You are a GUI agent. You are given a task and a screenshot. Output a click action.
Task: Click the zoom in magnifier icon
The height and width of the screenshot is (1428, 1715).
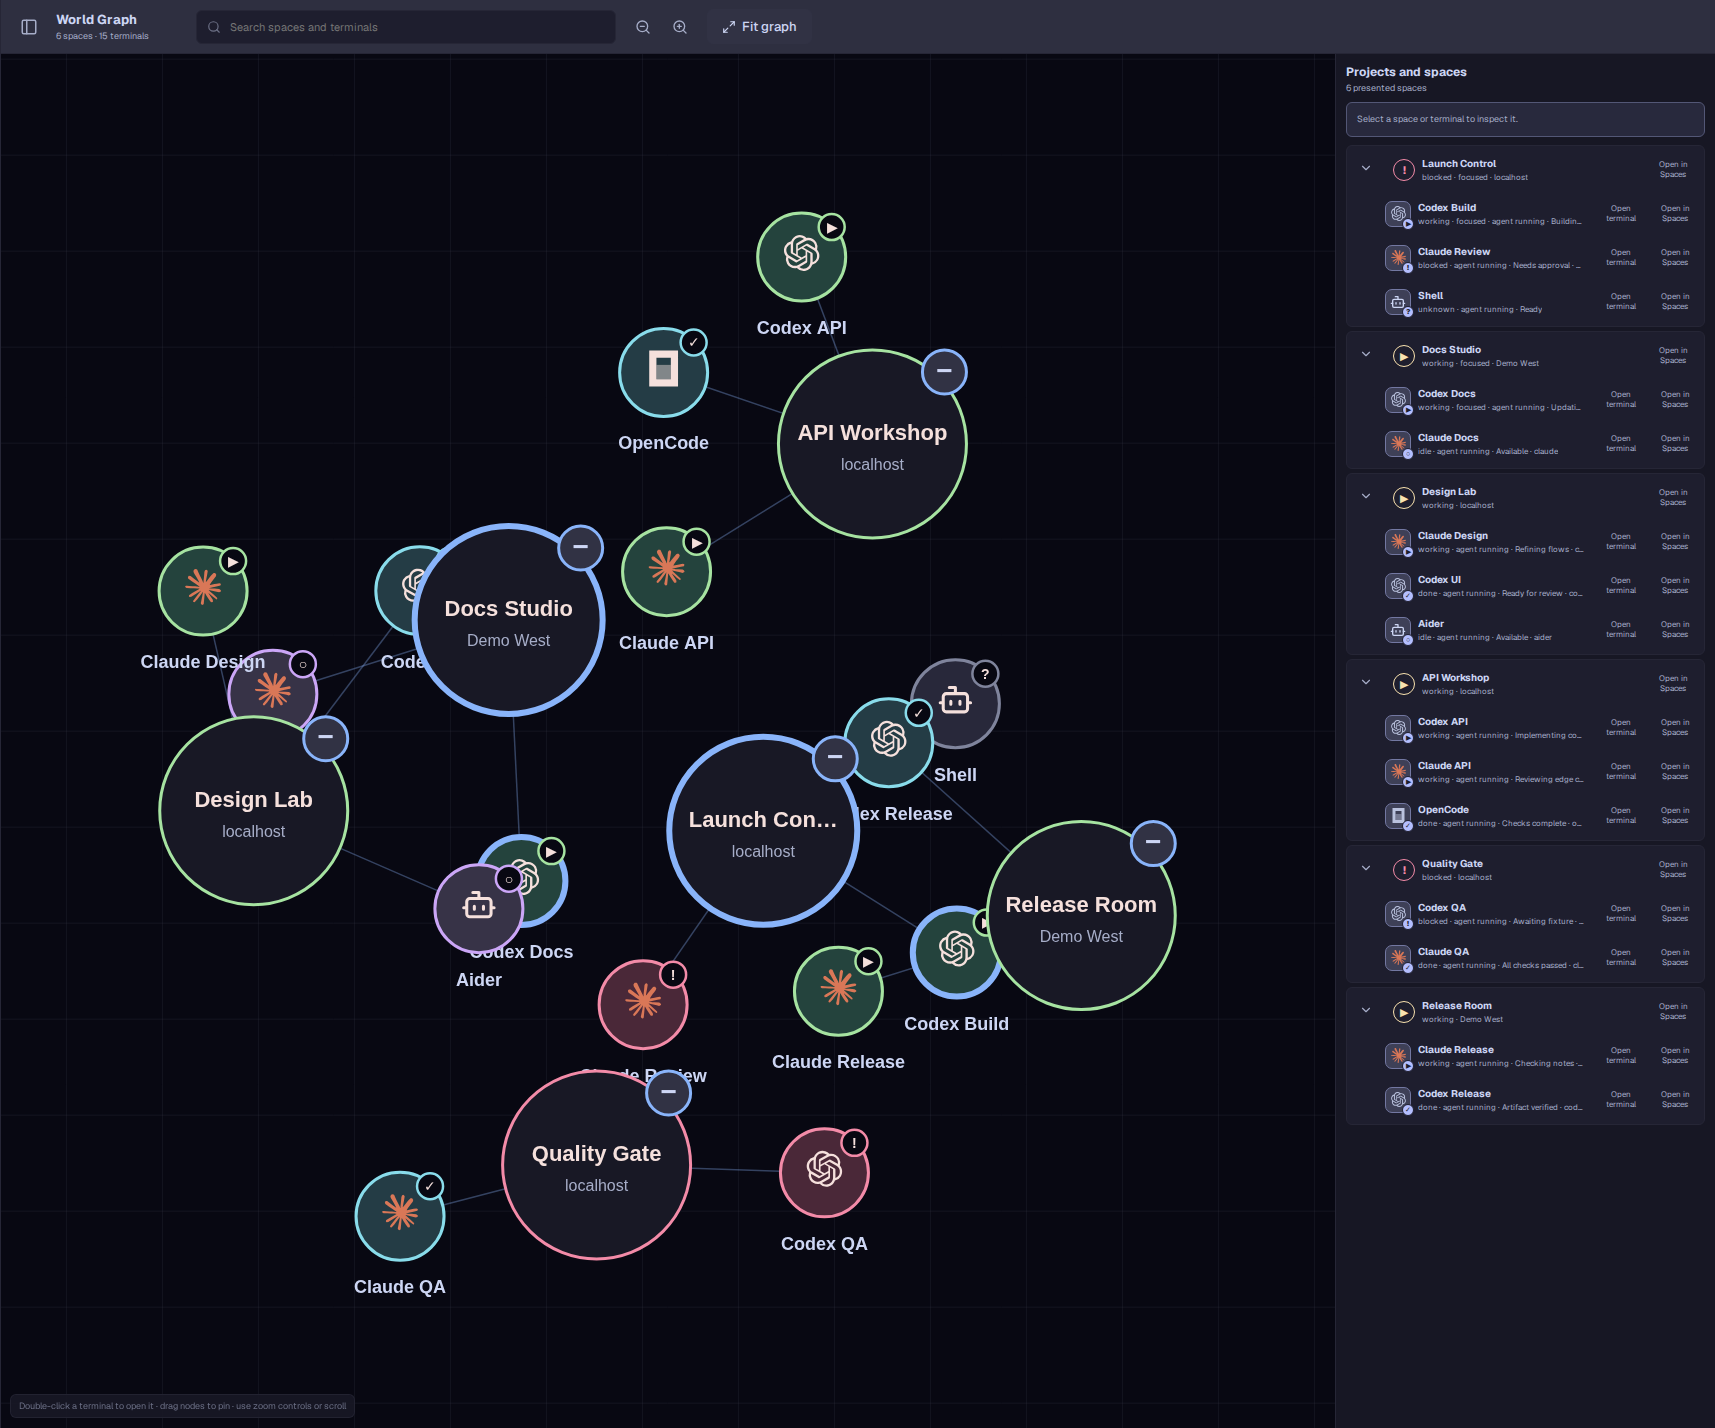click(680, 27)
